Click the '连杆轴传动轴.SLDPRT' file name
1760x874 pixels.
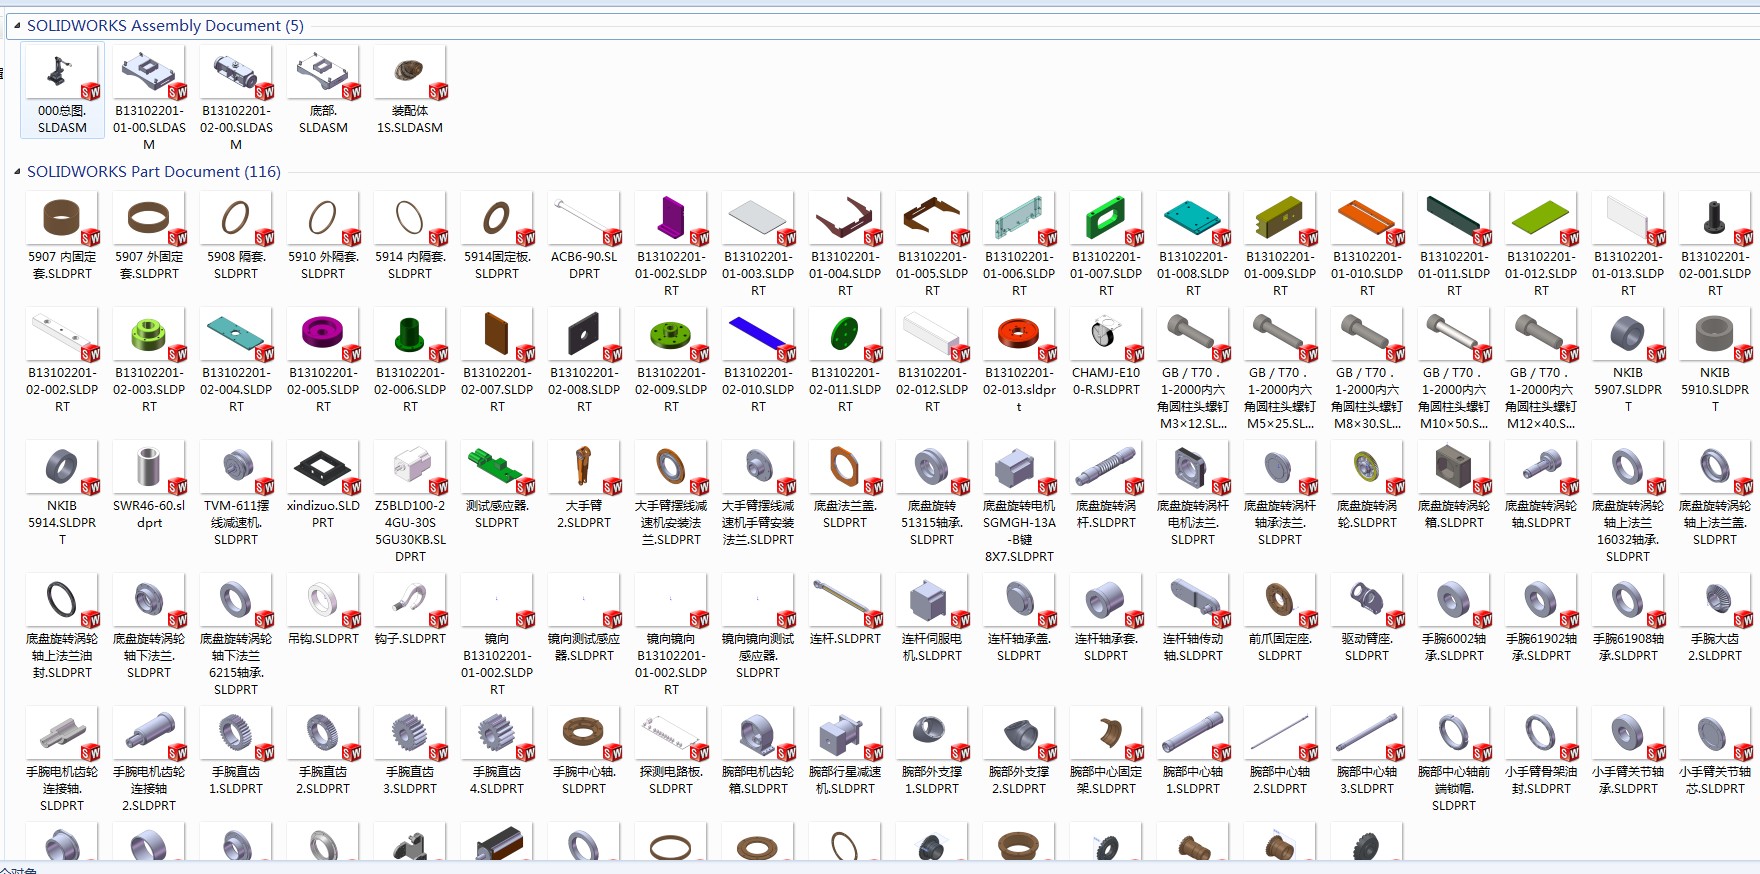[1193, 647]
